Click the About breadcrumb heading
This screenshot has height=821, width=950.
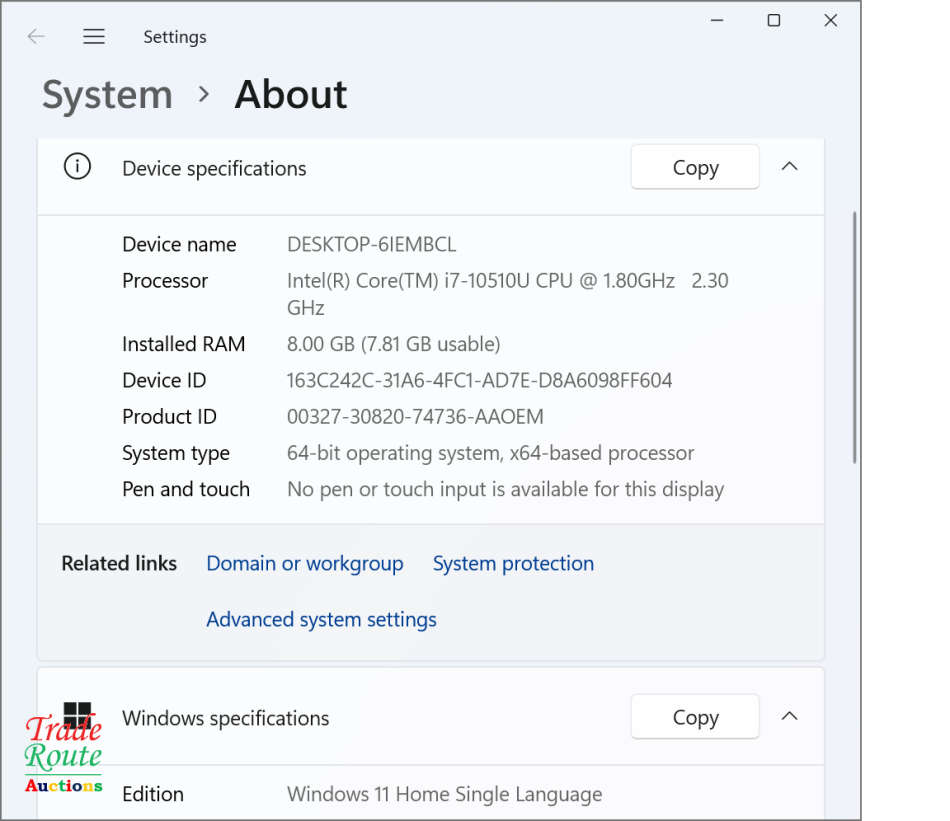tap(290, 95)
